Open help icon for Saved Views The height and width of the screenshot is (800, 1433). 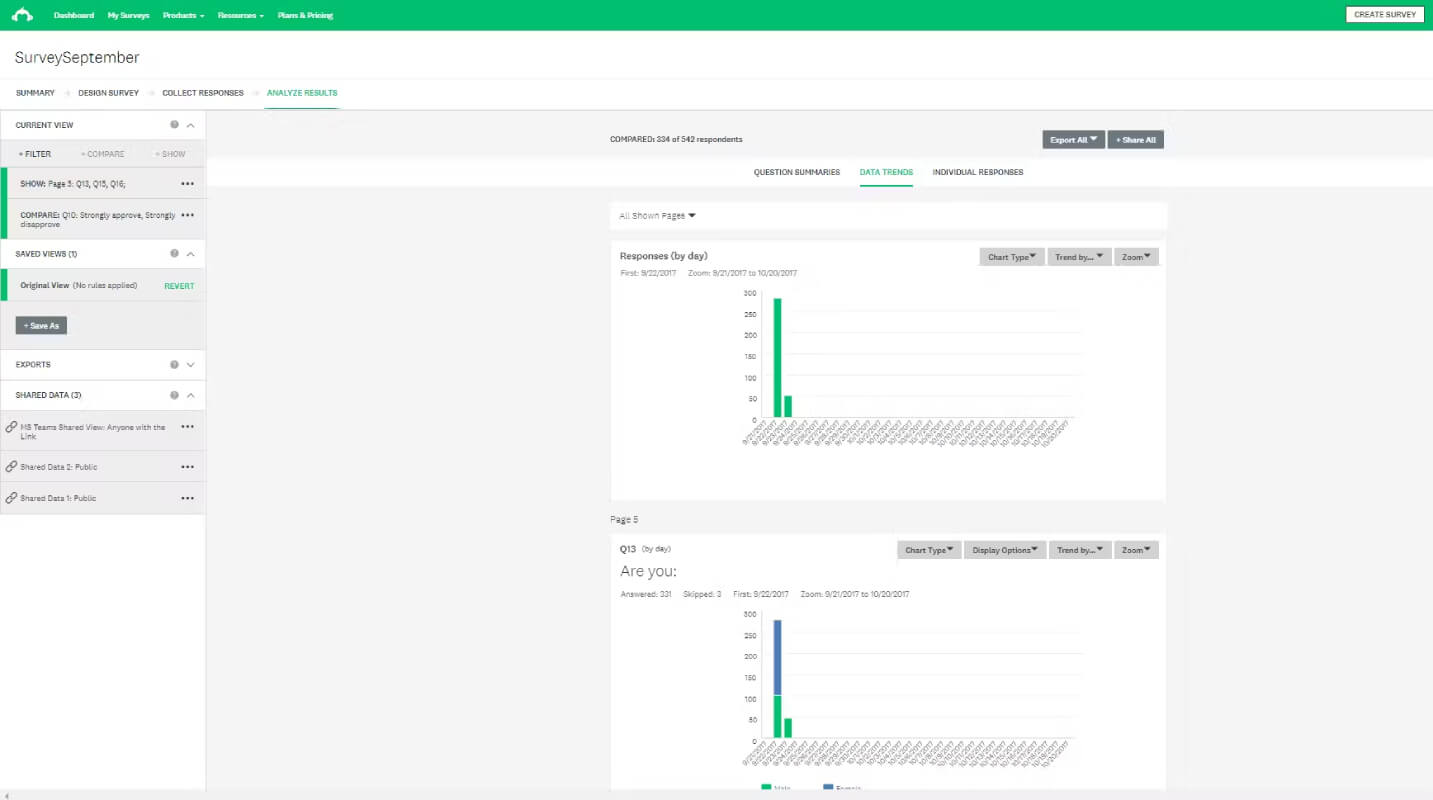tap(174, 254)
